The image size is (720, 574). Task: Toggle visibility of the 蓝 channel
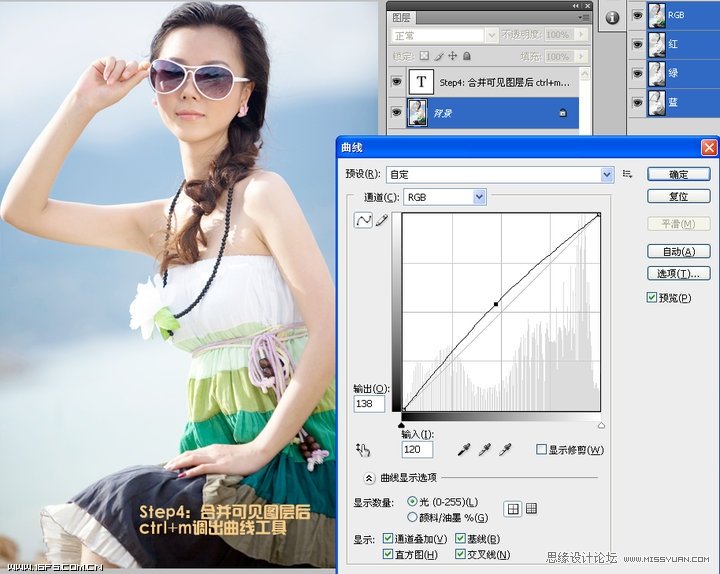[x=637, y=102]
